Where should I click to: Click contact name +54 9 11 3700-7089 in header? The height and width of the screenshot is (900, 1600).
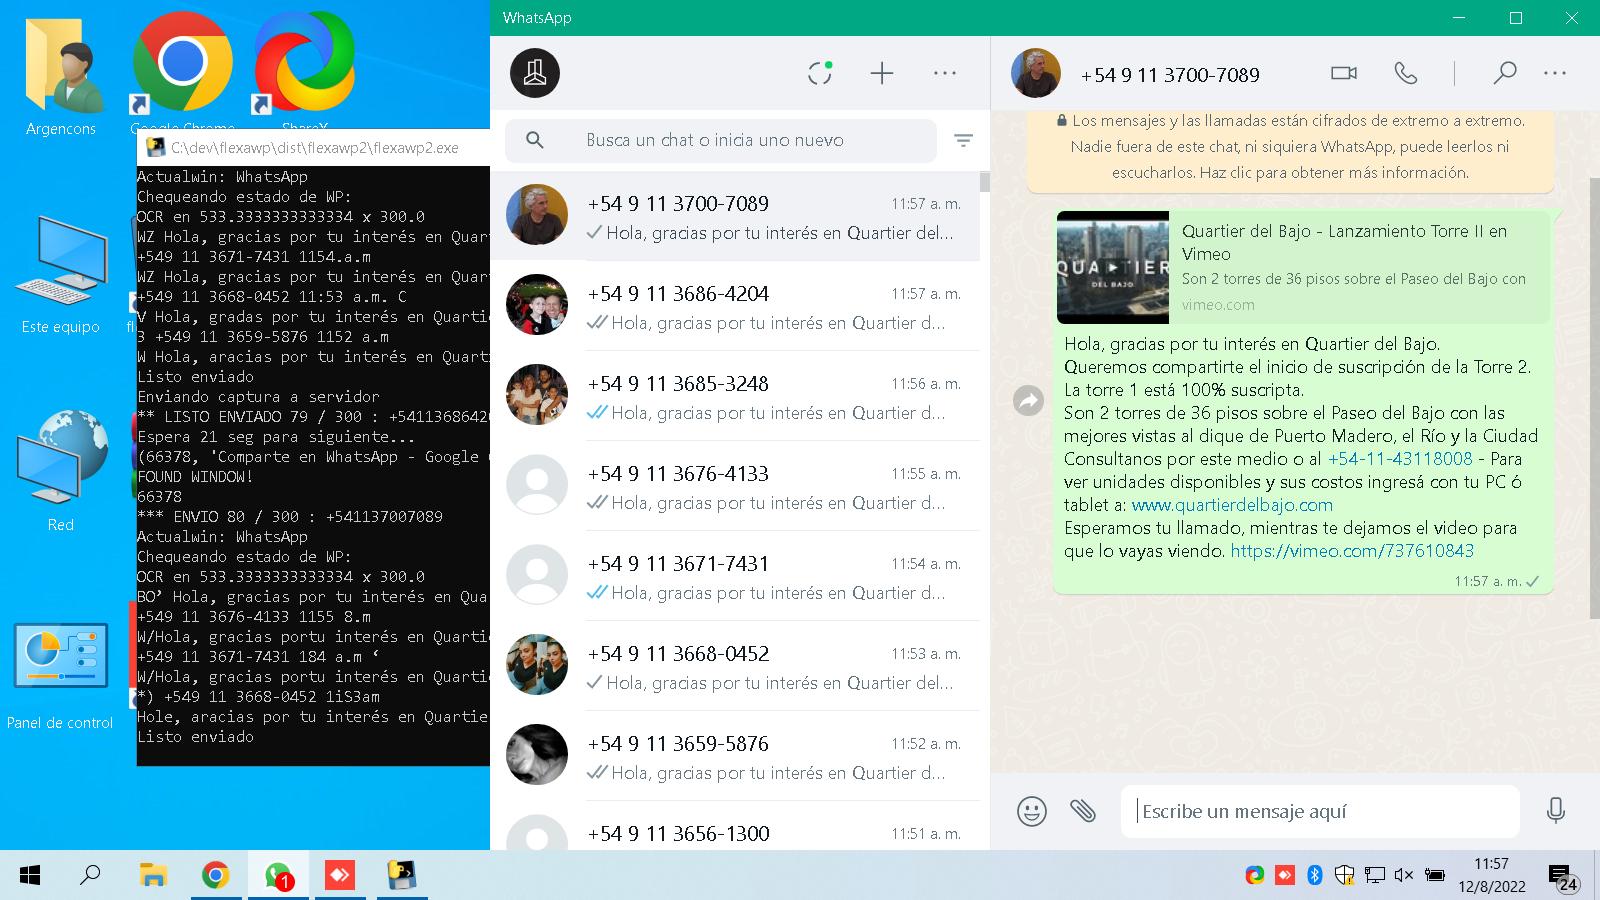coord(1169,75)
